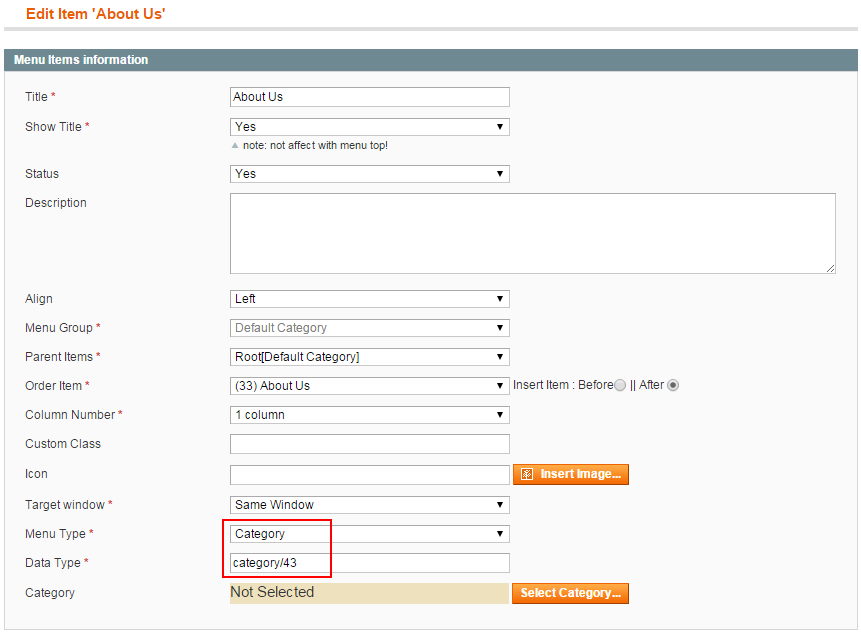
Task: Open the Show Title dropdown
Action: [370, 127]
